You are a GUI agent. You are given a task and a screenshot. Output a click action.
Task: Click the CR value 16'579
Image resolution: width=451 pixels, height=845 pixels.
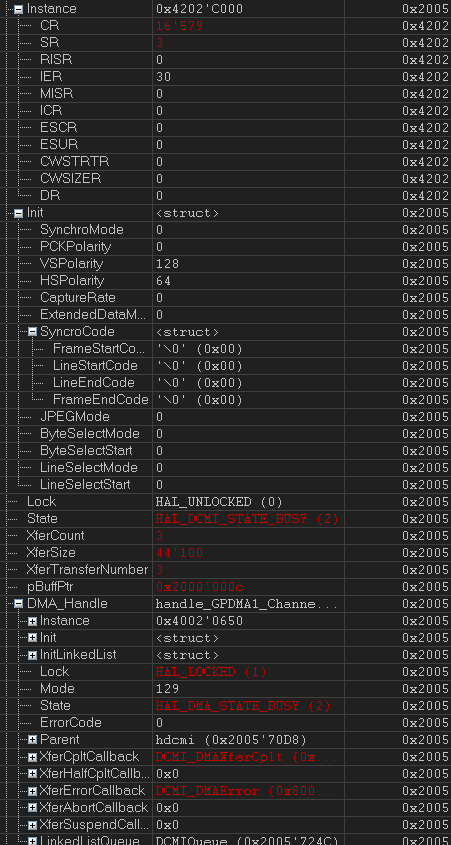pos(179,26)
